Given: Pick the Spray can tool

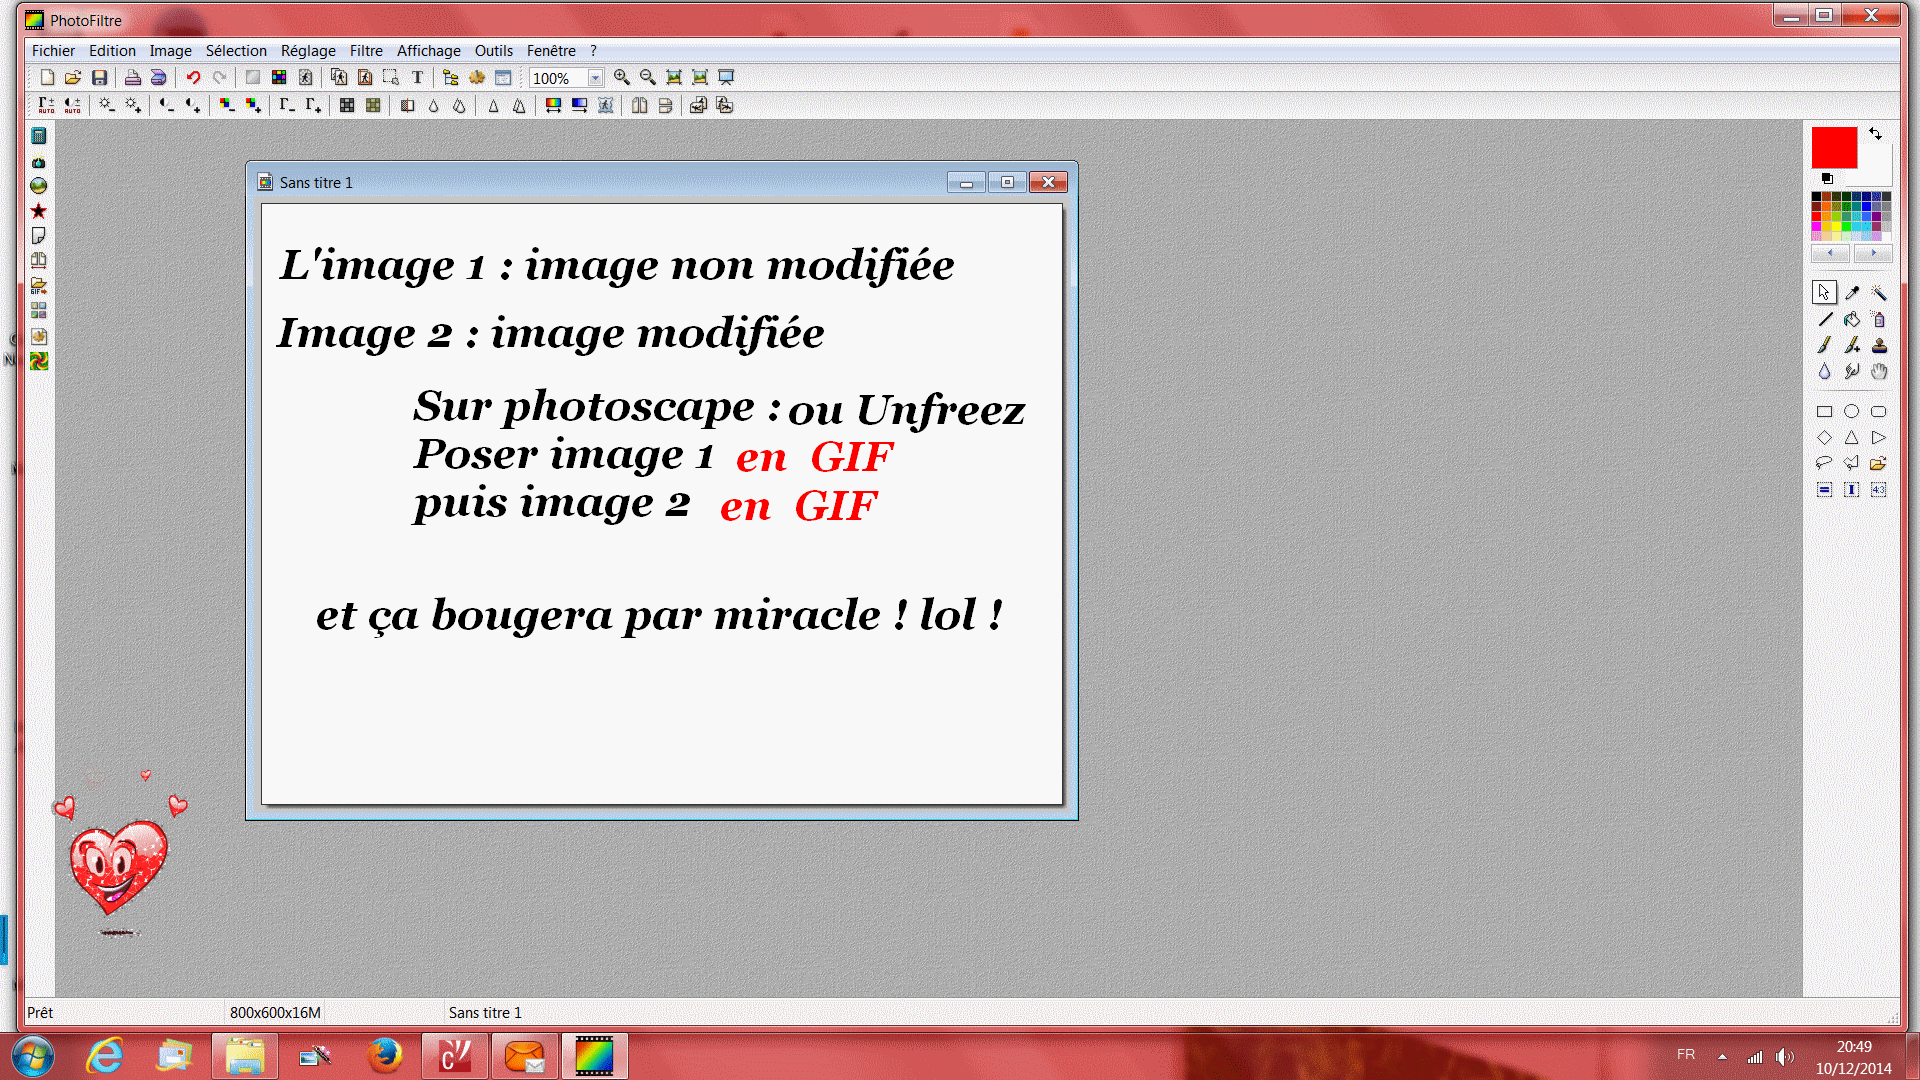Looking at the screenshot, I should pos(1879,319).
